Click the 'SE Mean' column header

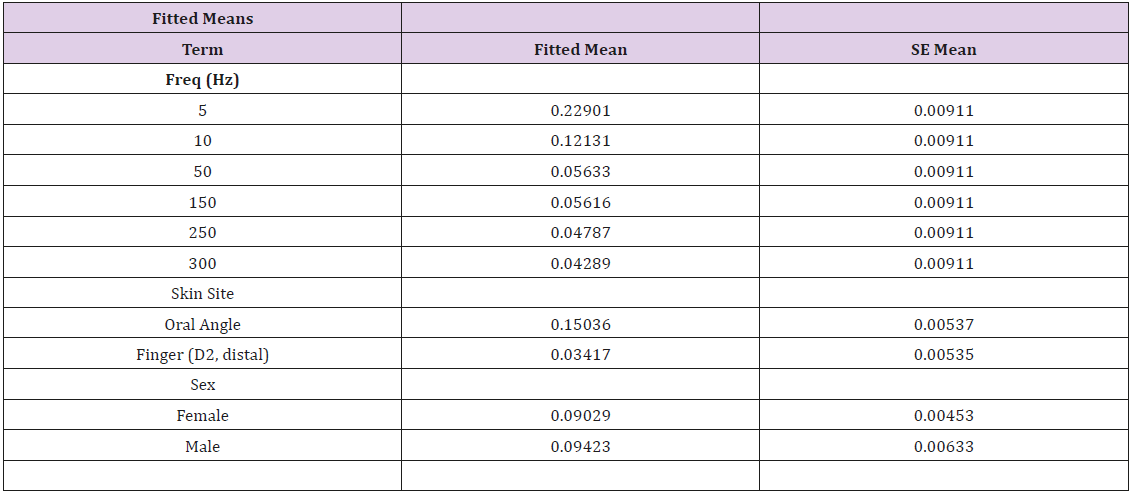[x=943, y=49]
